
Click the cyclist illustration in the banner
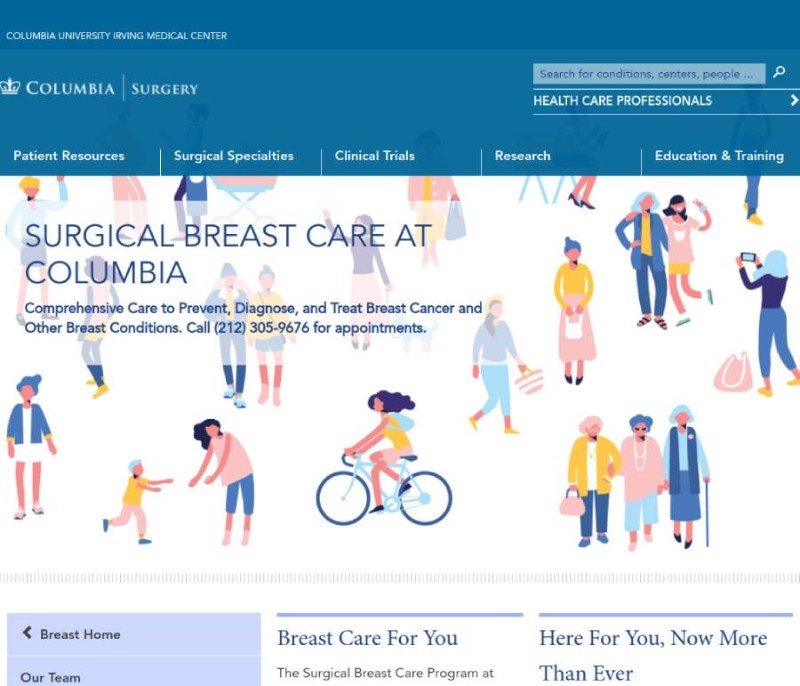click(x=384, y=458)
